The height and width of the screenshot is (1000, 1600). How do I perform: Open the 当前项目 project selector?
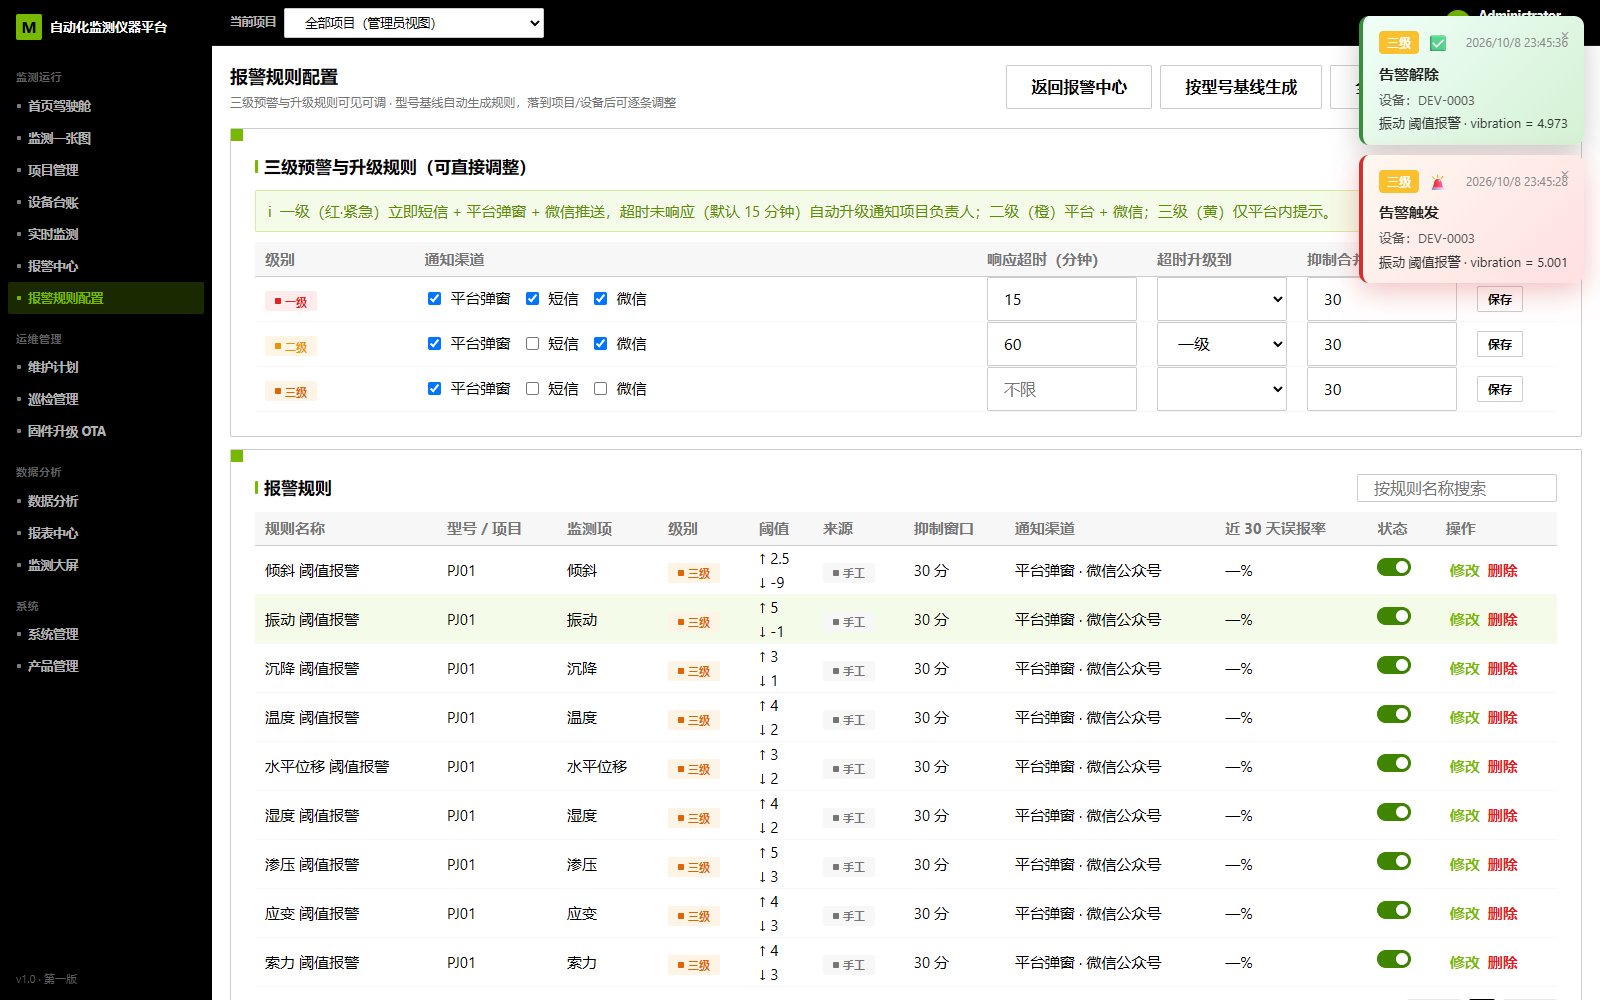[414, 23]
